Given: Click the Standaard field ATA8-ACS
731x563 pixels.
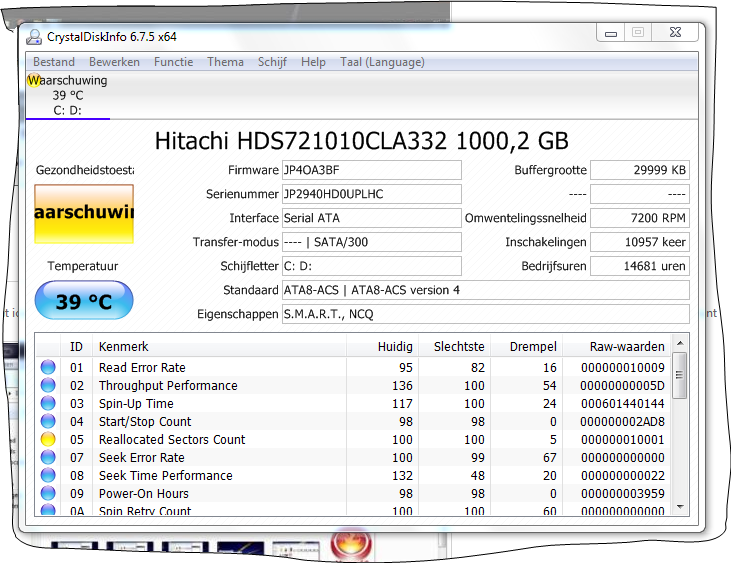Looking at the screenshot, I should 486,290.
